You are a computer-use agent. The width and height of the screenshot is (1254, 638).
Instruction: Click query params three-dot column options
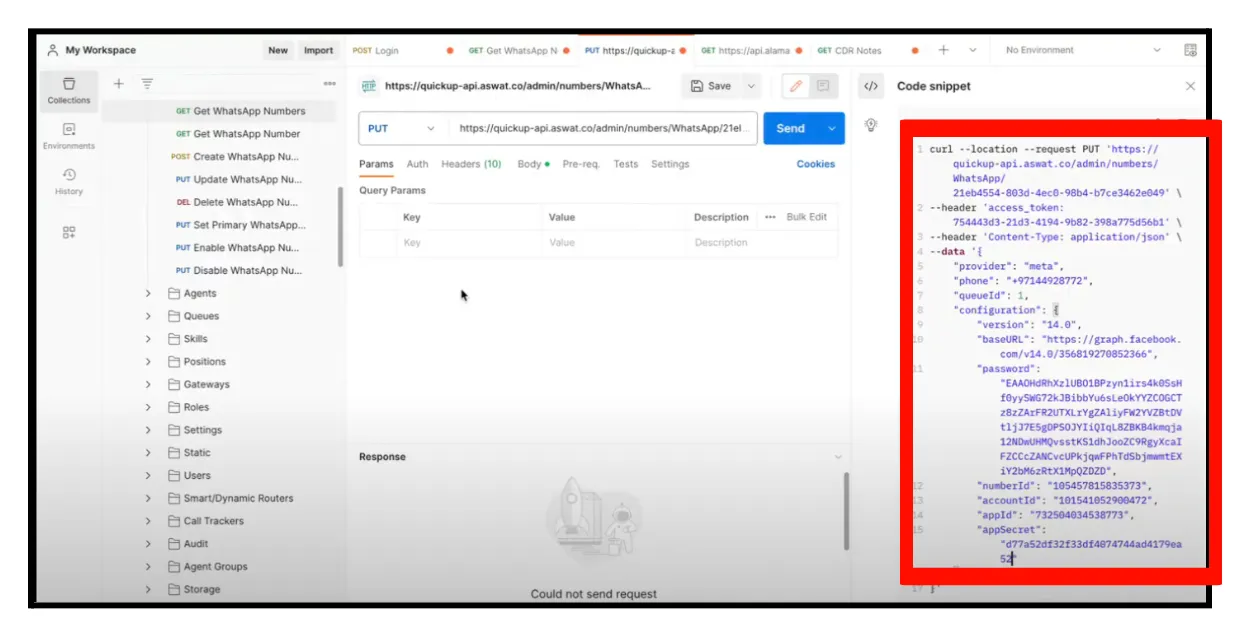pyautogui.click(x=770, y=217)
